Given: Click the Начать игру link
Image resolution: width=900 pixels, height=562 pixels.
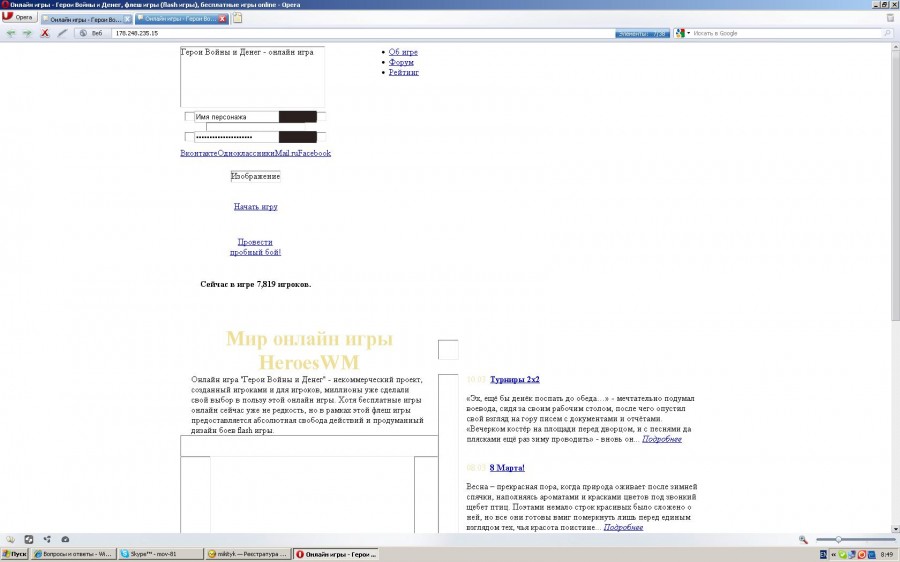Looking at the screenshot, I should (x=255, y=207).
